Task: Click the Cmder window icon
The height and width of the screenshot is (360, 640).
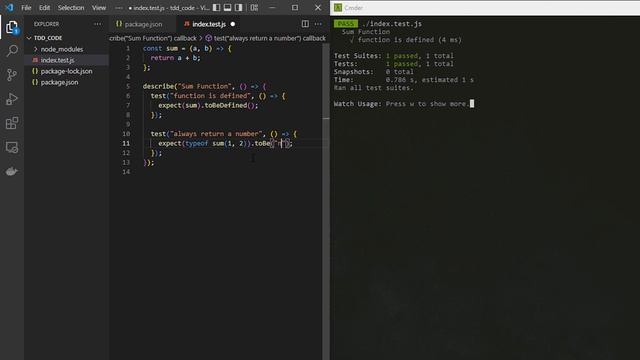Action: (x=338, y=7)
